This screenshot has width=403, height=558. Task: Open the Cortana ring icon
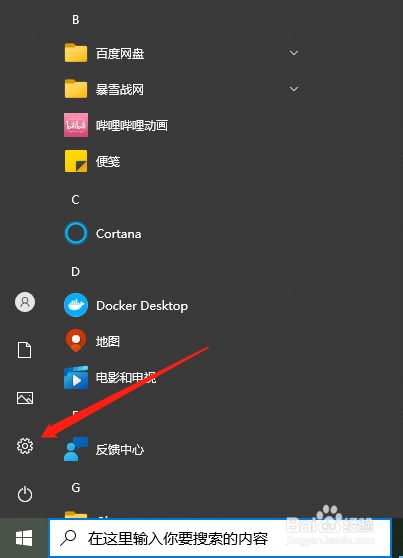coord(76,233)
